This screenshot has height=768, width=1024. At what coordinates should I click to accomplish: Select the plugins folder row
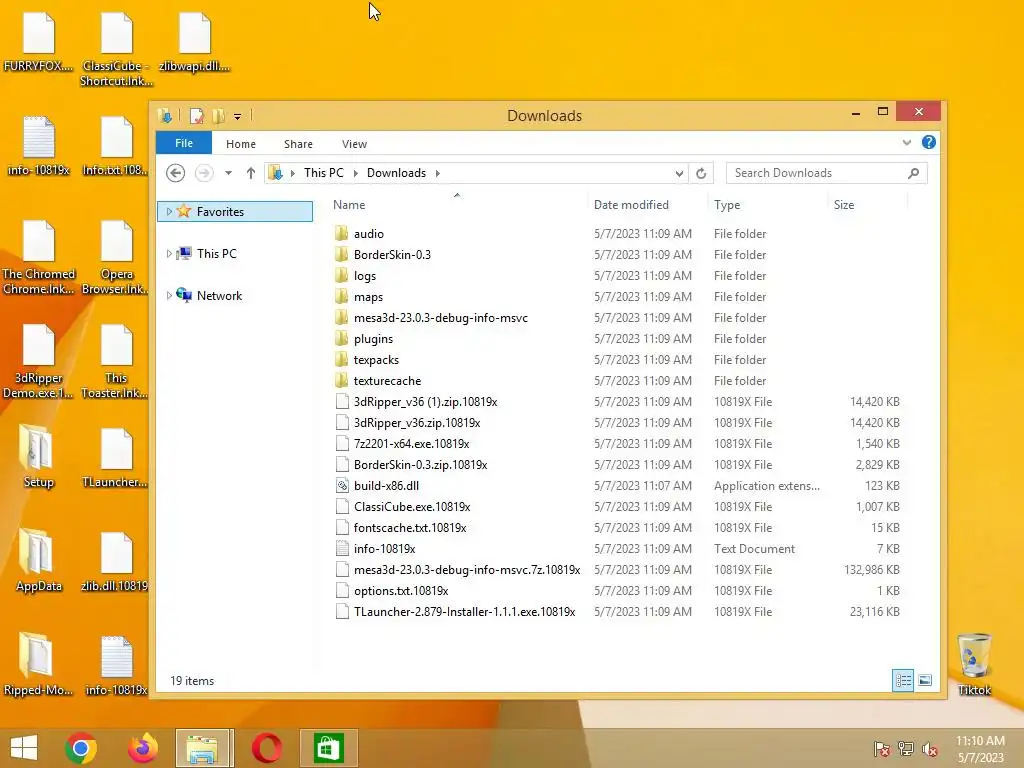coord(617,339)
